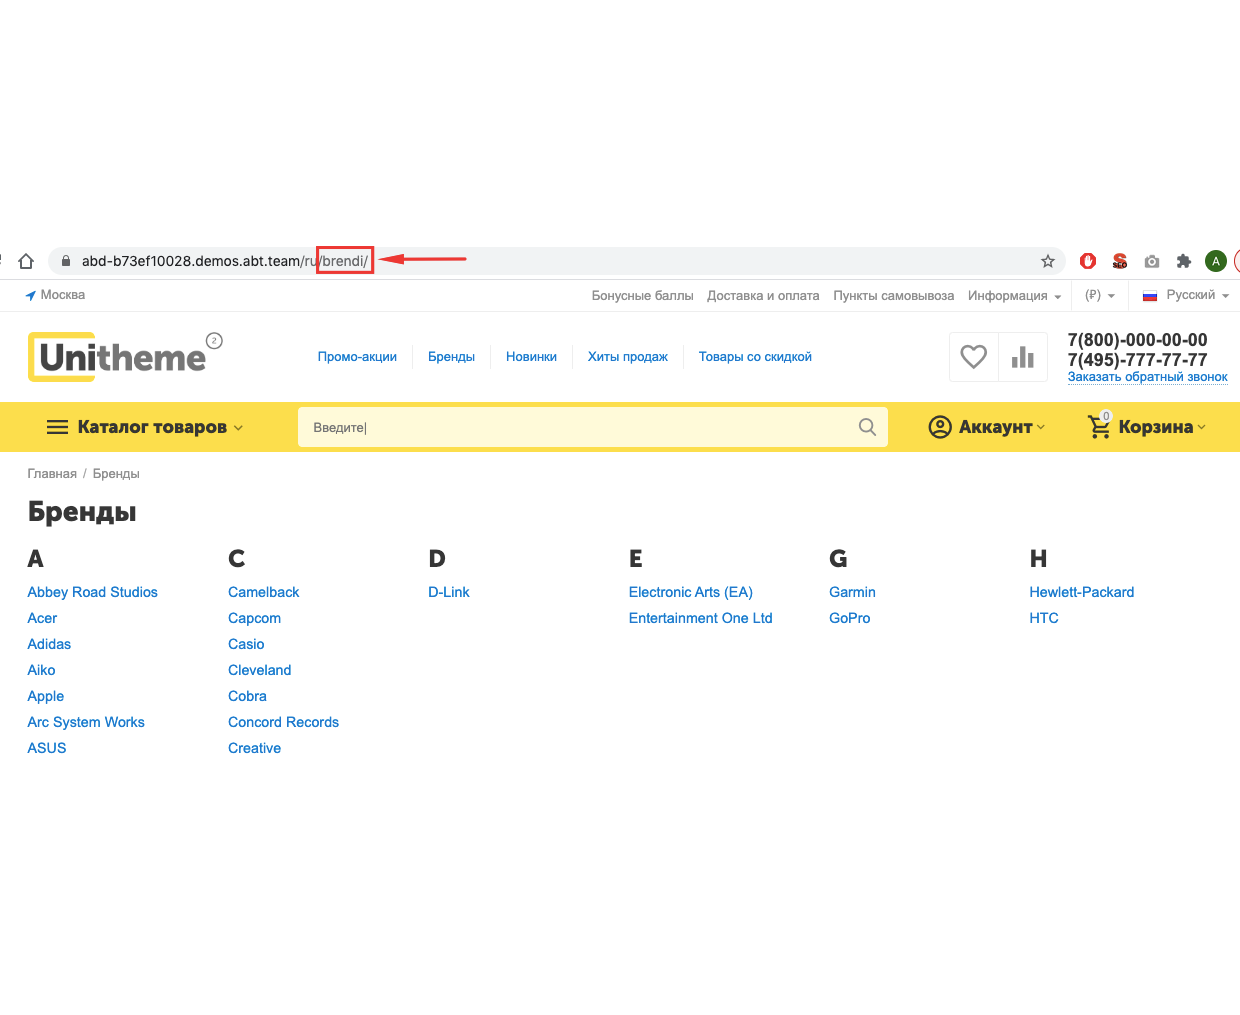Expand the Каталог товаров menu
The height and width of the screenshot is (1015, 1240).
click(145, 427)
